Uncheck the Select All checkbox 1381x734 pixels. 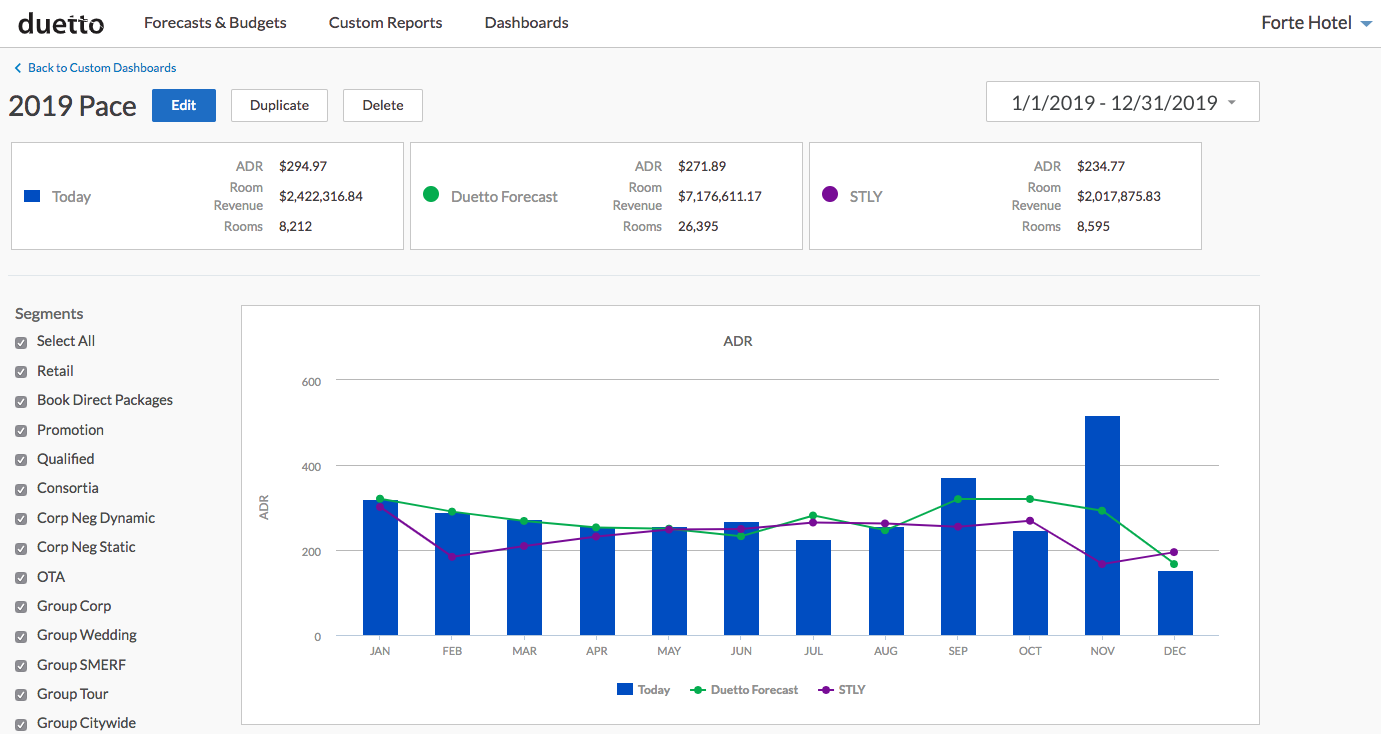(21, 342)
